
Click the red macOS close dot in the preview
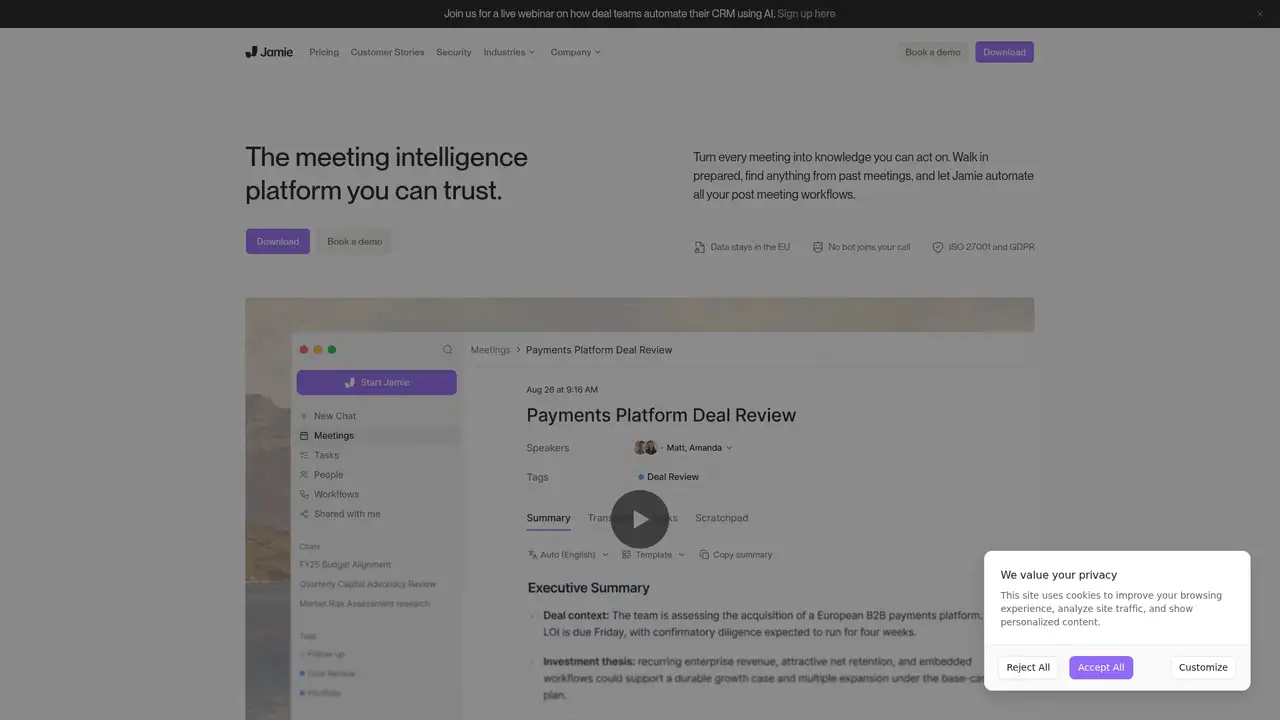(x=304, y=350)
